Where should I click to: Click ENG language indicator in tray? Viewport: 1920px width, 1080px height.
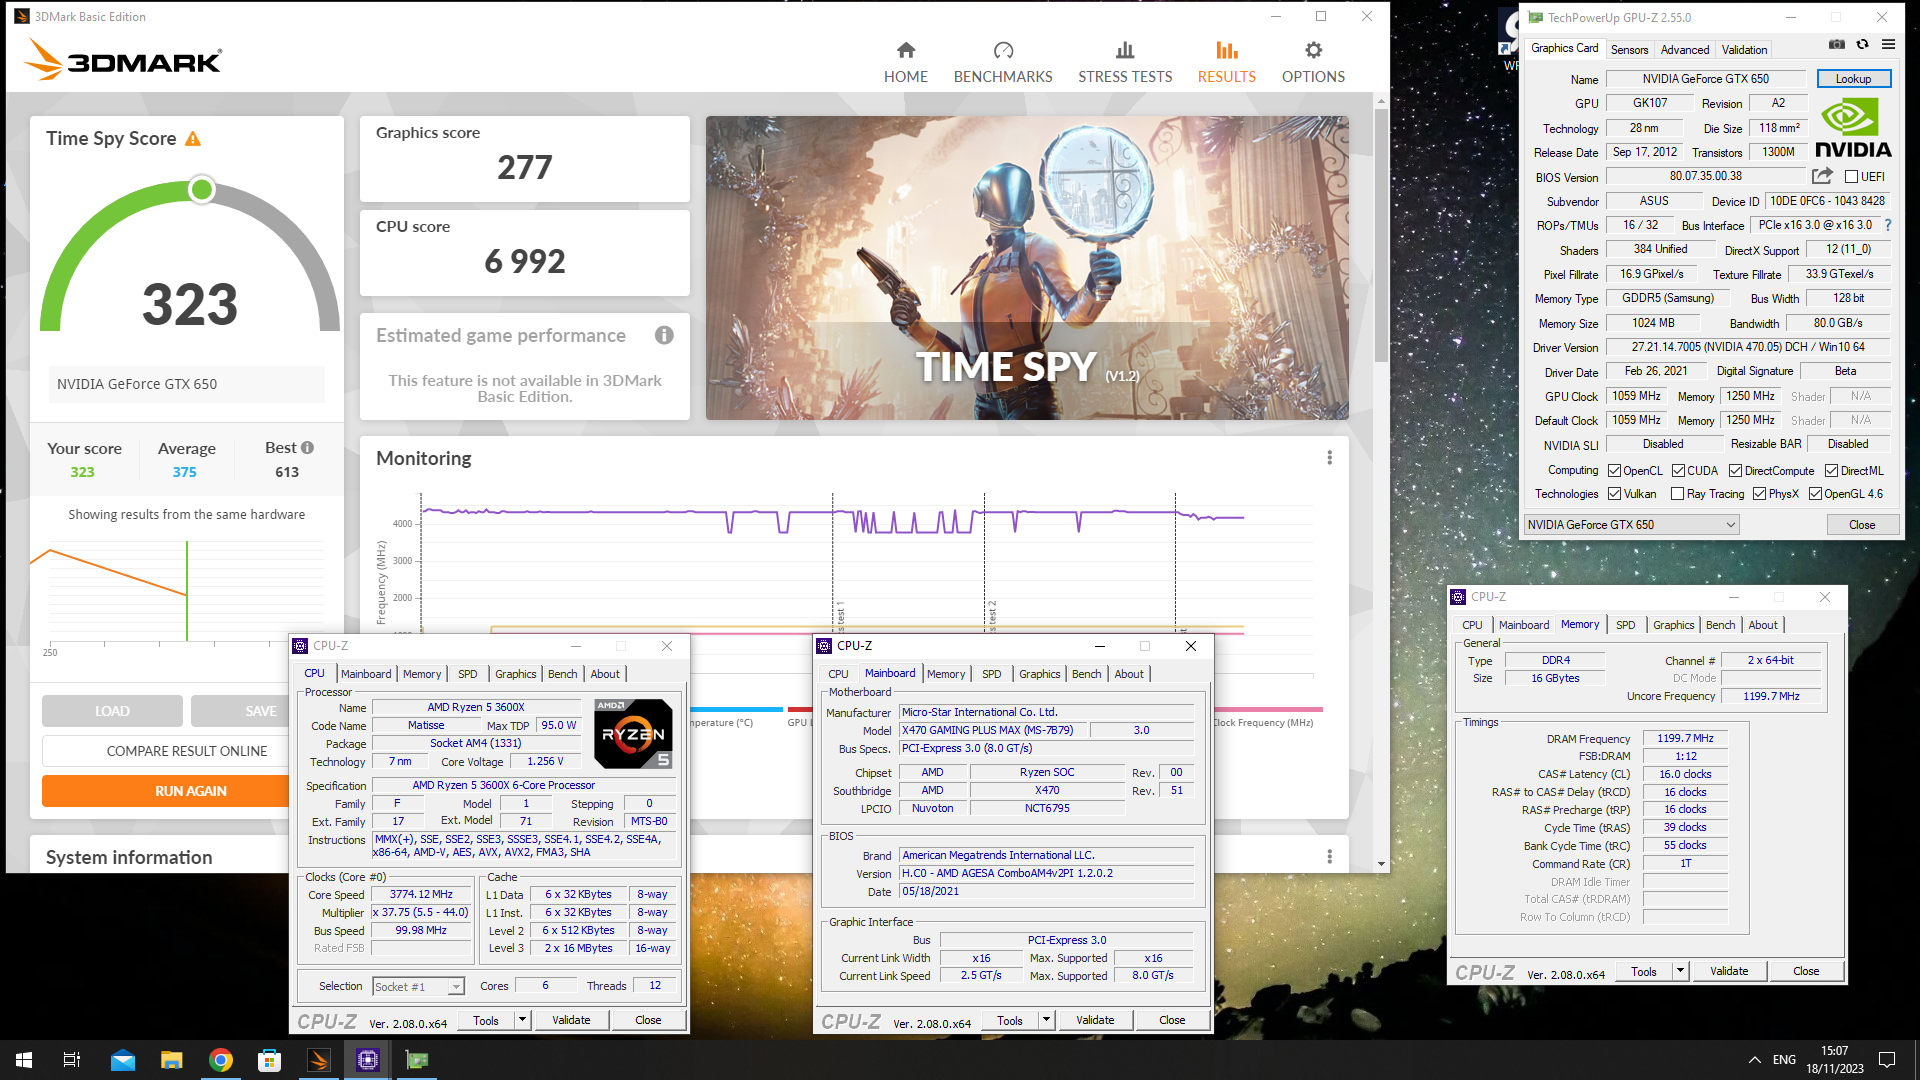click(x=1784, y=1060)
